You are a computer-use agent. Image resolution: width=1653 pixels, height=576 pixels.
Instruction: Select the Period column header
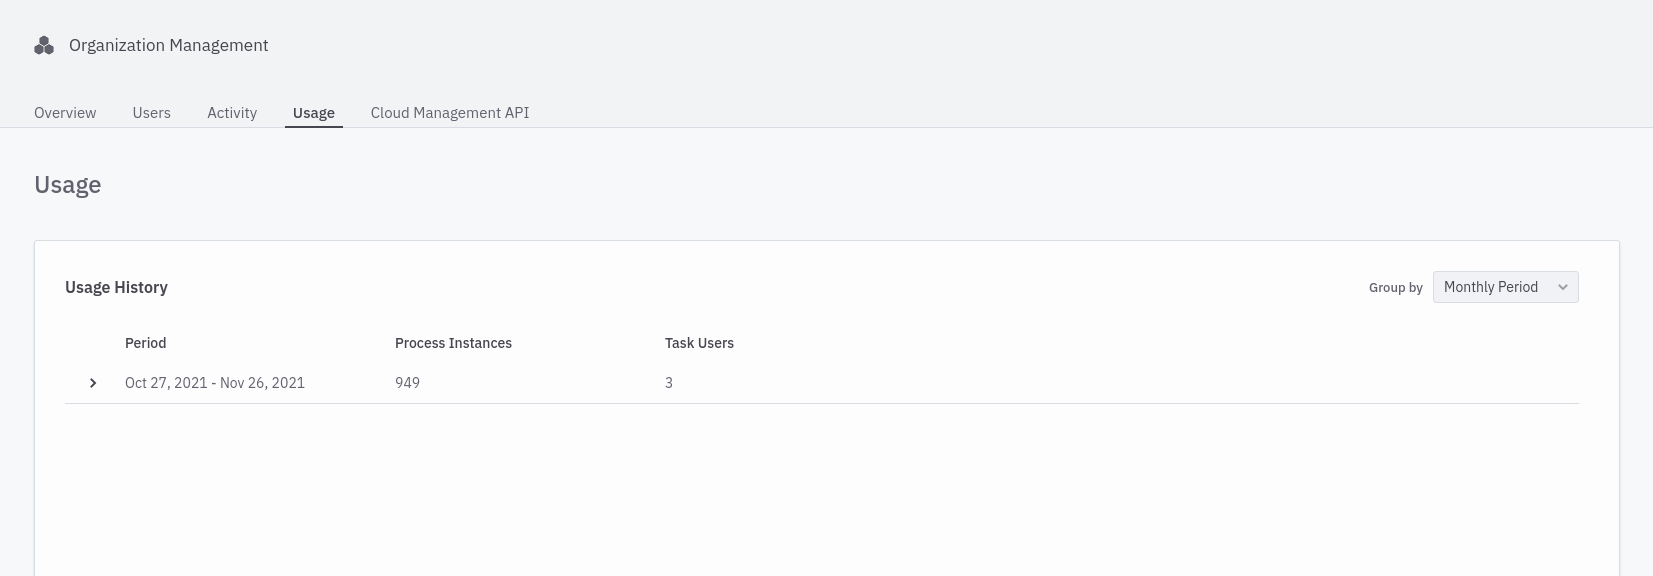point(145,343)
